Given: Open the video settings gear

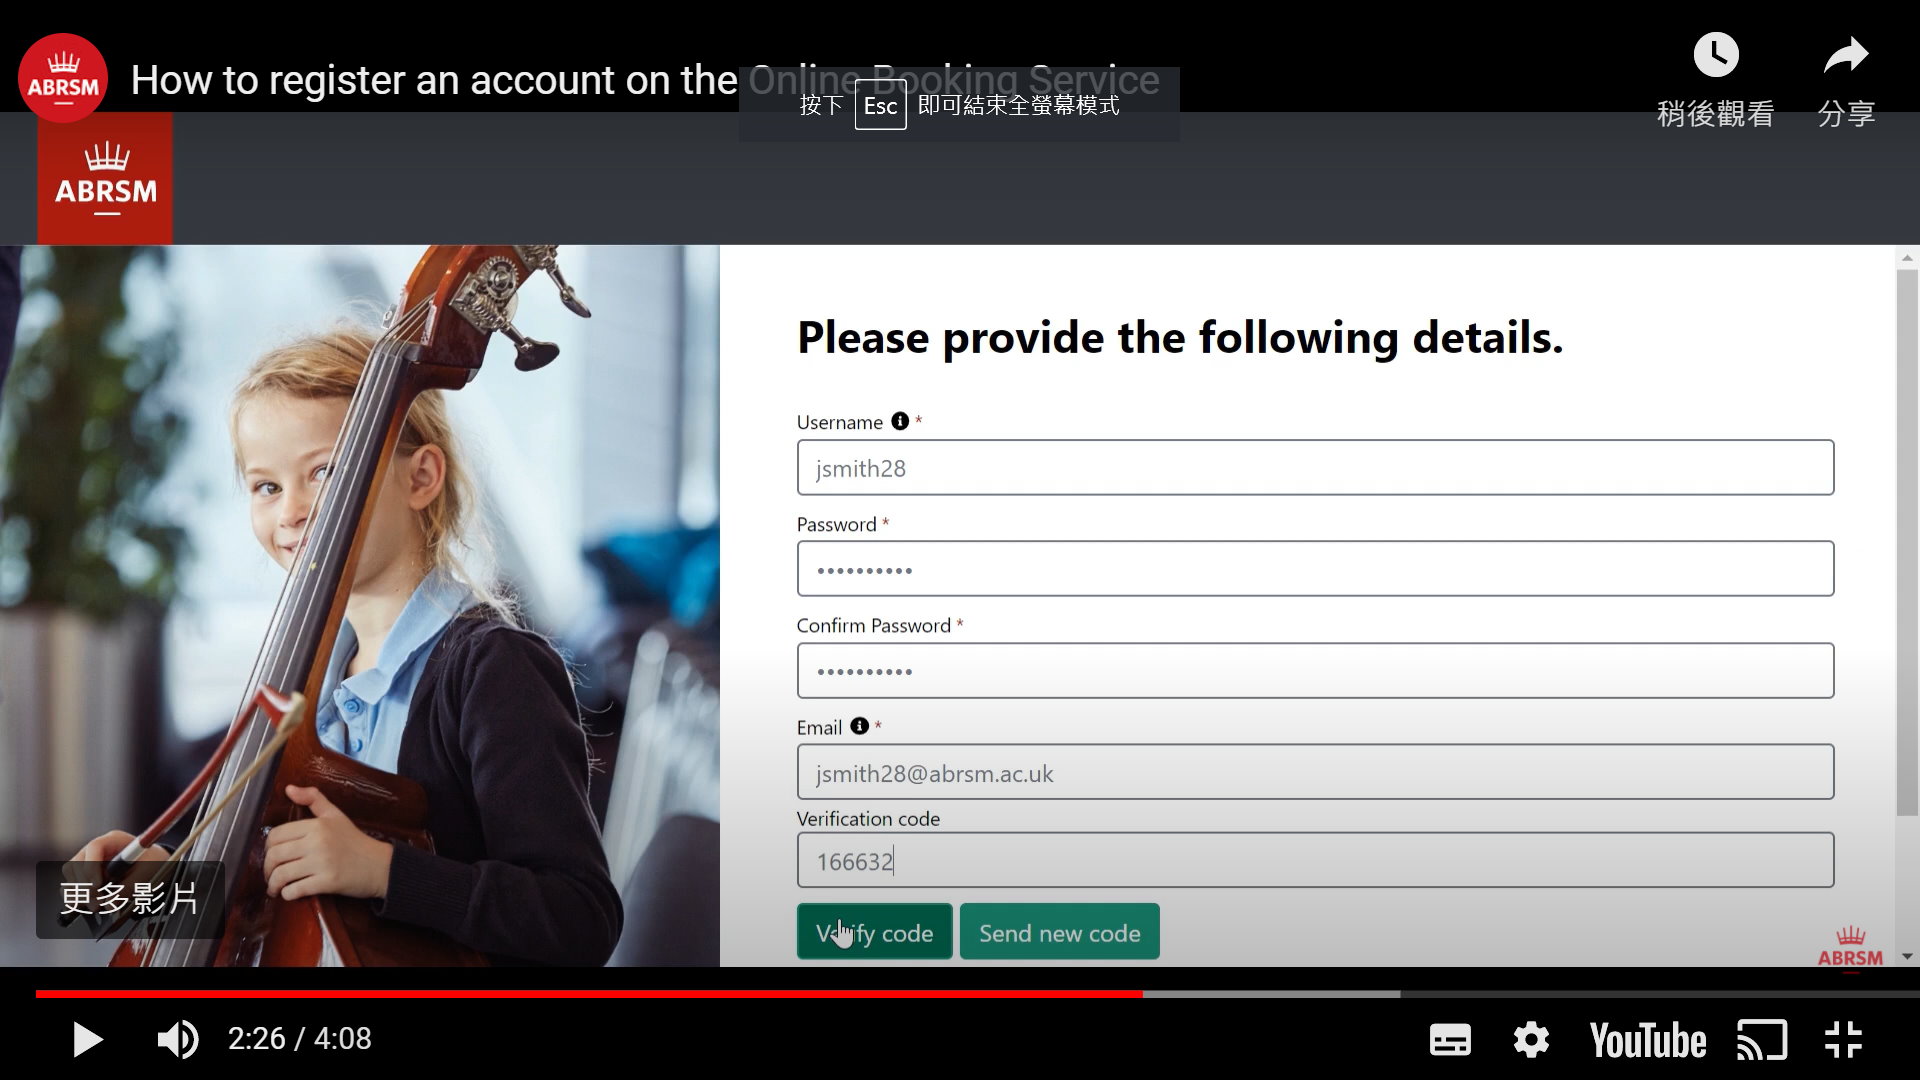Looking at the screenshot, I should pos(1531,1040).
